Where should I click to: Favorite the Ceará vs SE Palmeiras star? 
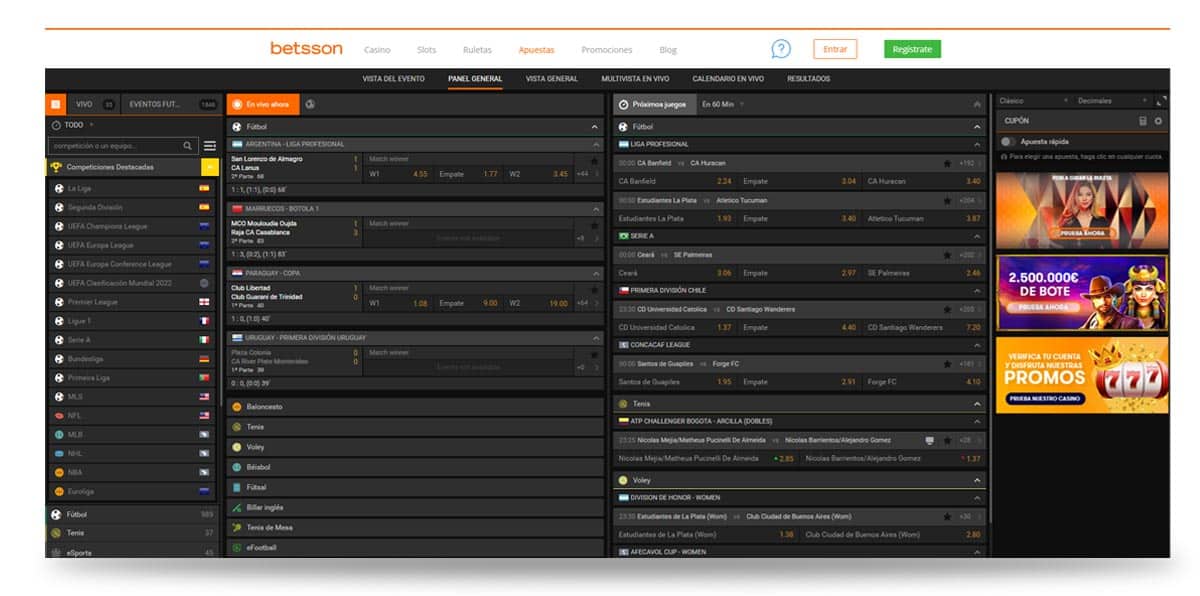[947, 255]
